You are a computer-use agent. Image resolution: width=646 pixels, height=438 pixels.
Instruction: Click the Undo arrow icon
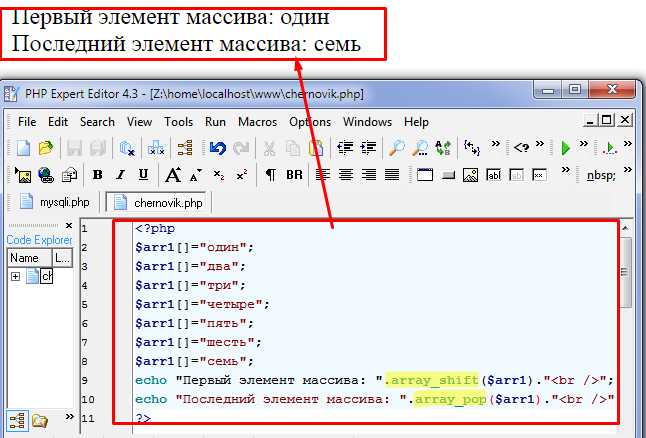217,148
